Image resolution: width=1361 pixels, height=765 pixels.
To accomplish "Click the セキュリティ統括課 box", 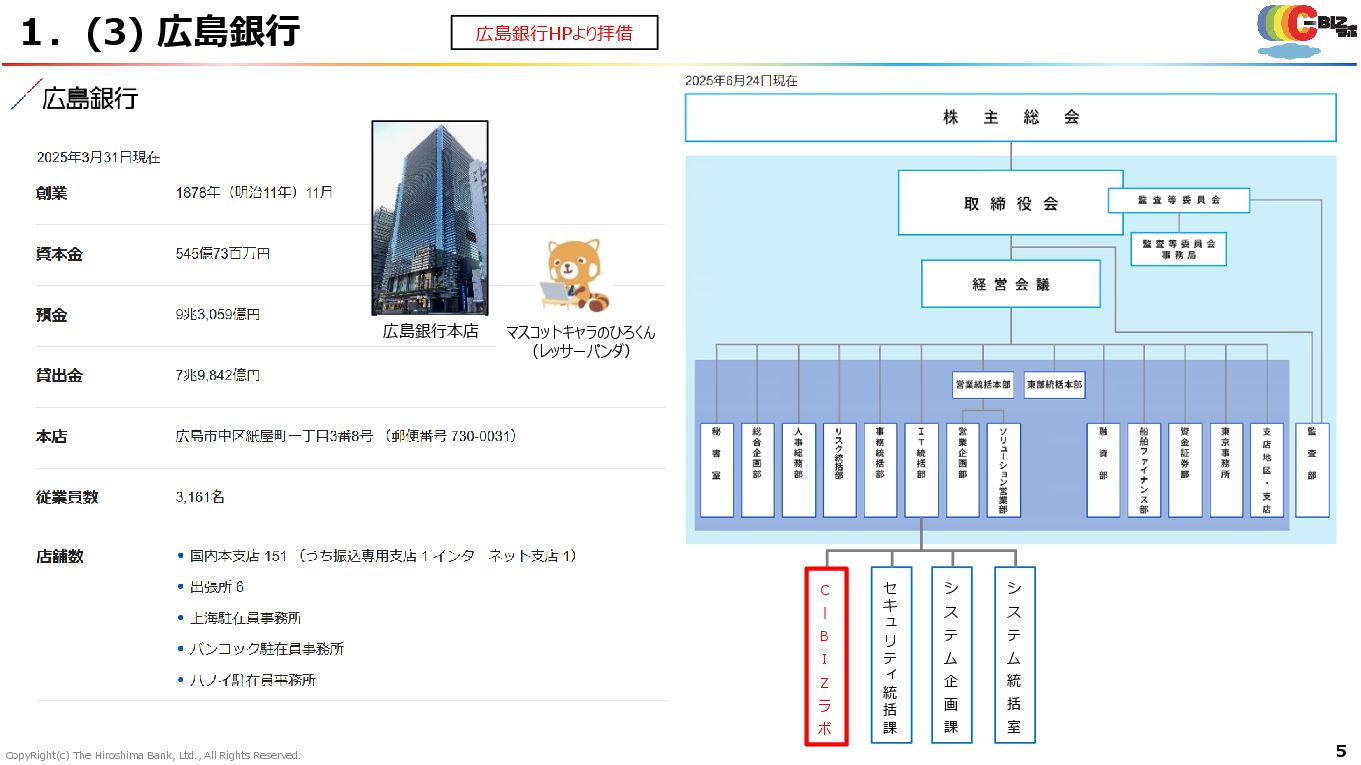I will tap(890, 655).
